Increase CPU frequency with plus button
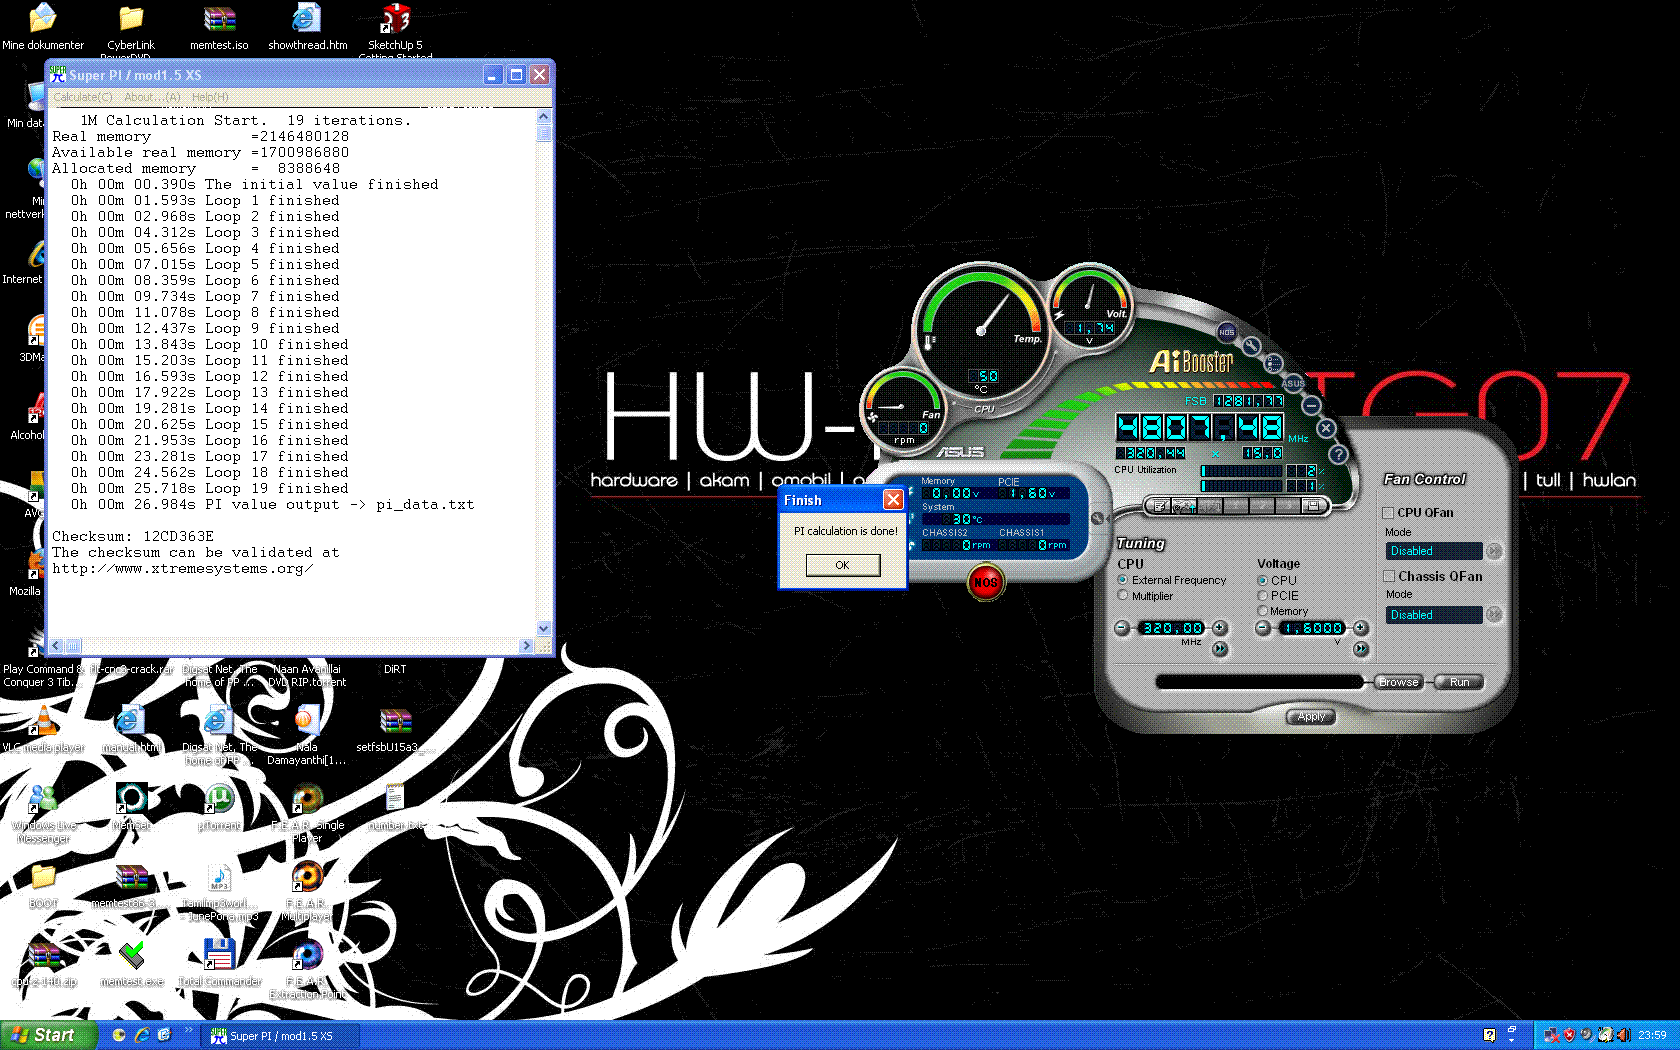Image resolution: width=1680 pixels, height=1050 pixels. click(1220, 628)
